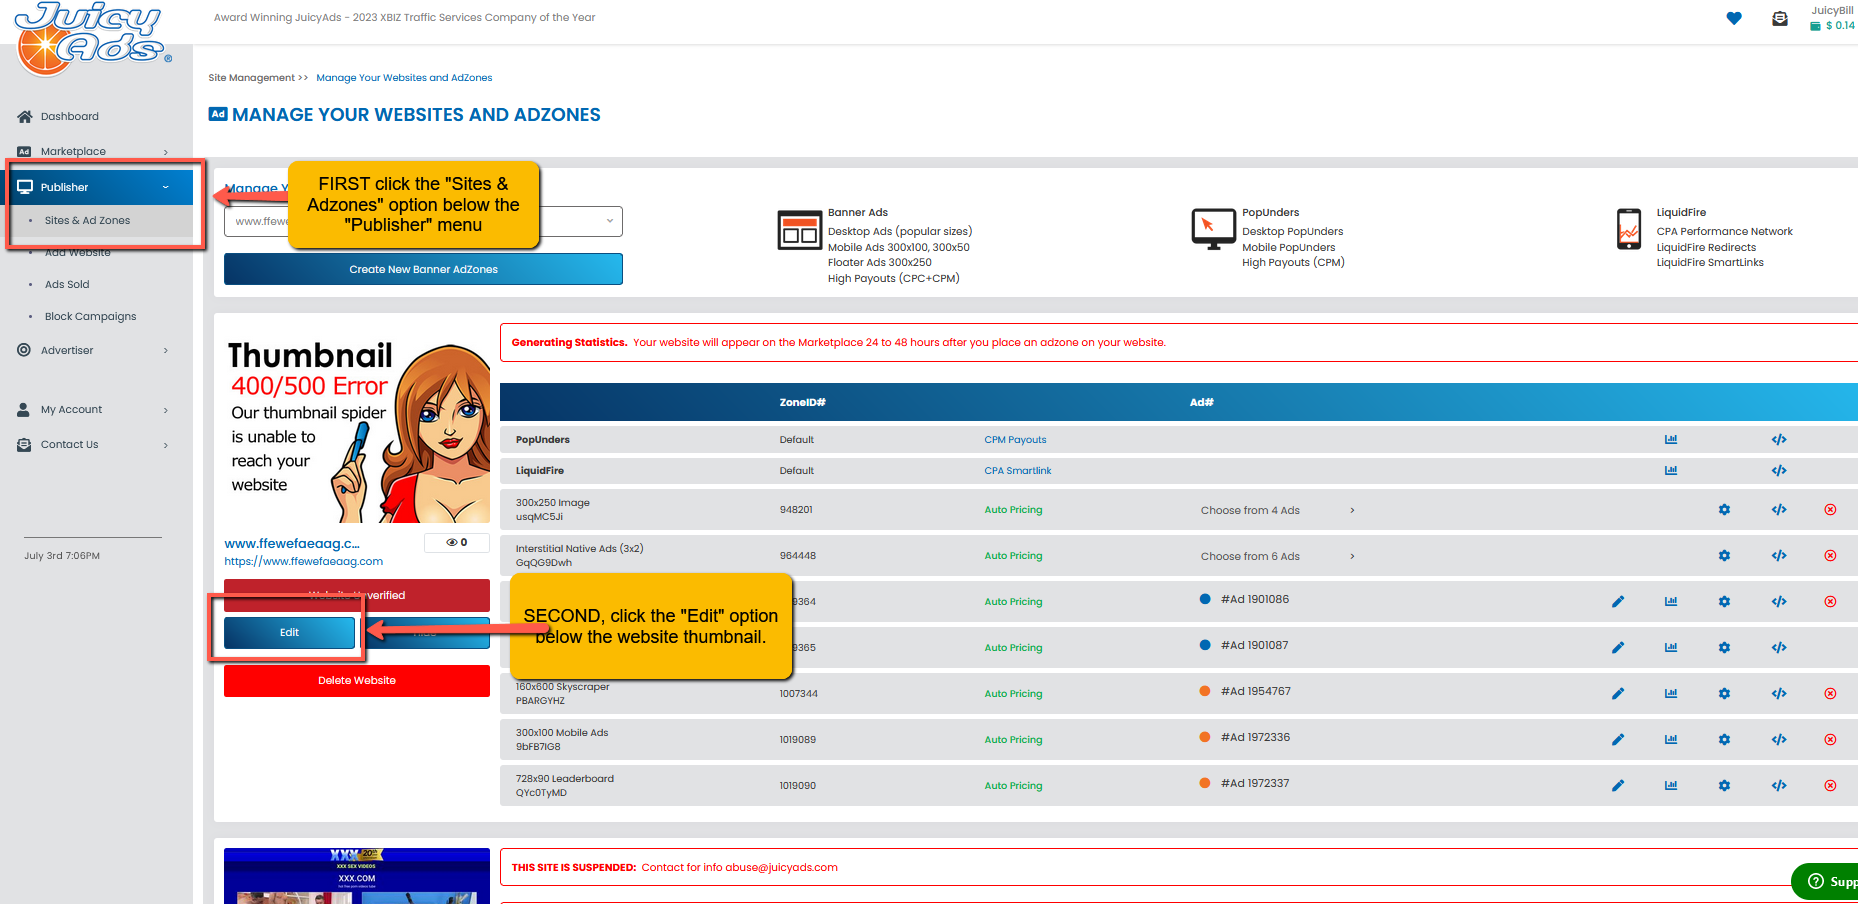The width and height of the screenshot is (1858, 904).
Task: Open the green Support chat button
Action: click(x=1824, y=881)
